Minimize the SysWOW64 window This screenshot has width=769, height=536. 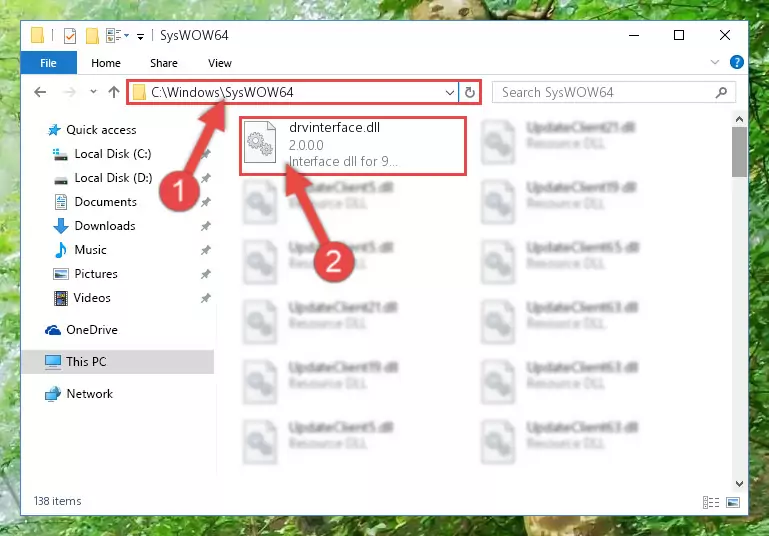(x=634, y=35)
